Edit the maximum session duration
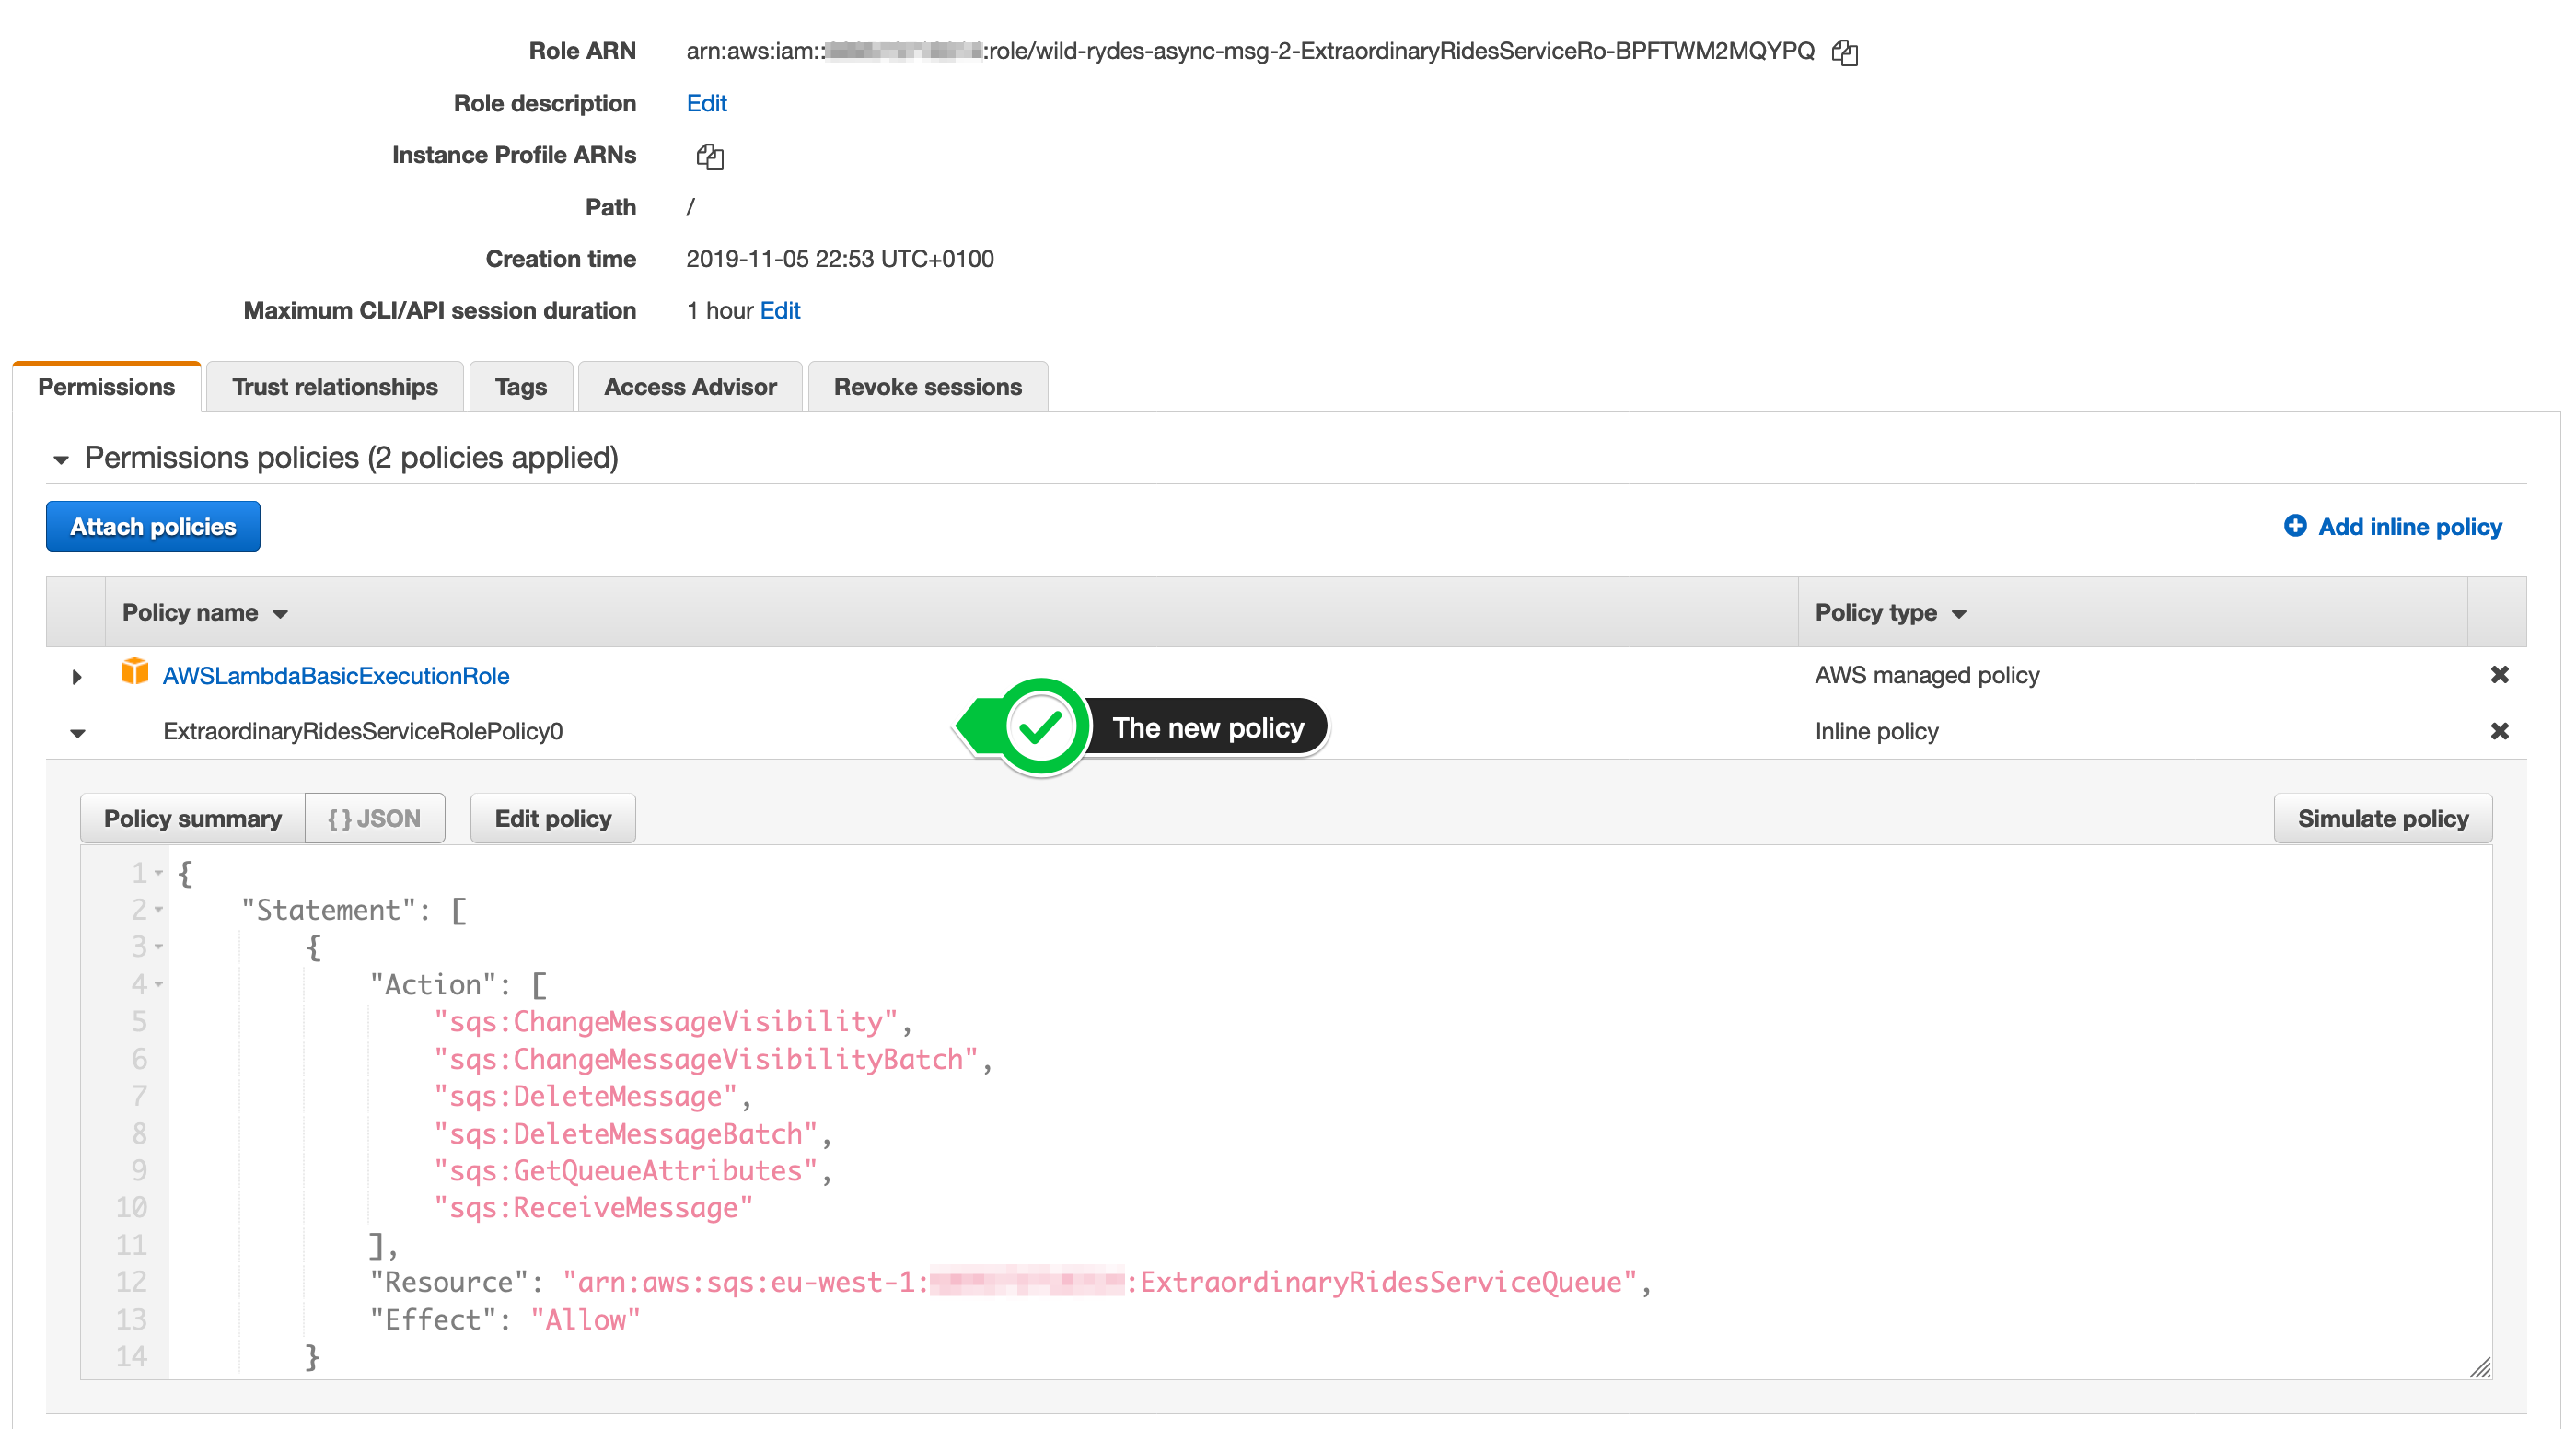Viewport: 2576px width, 1429px height. click(780, 311)
